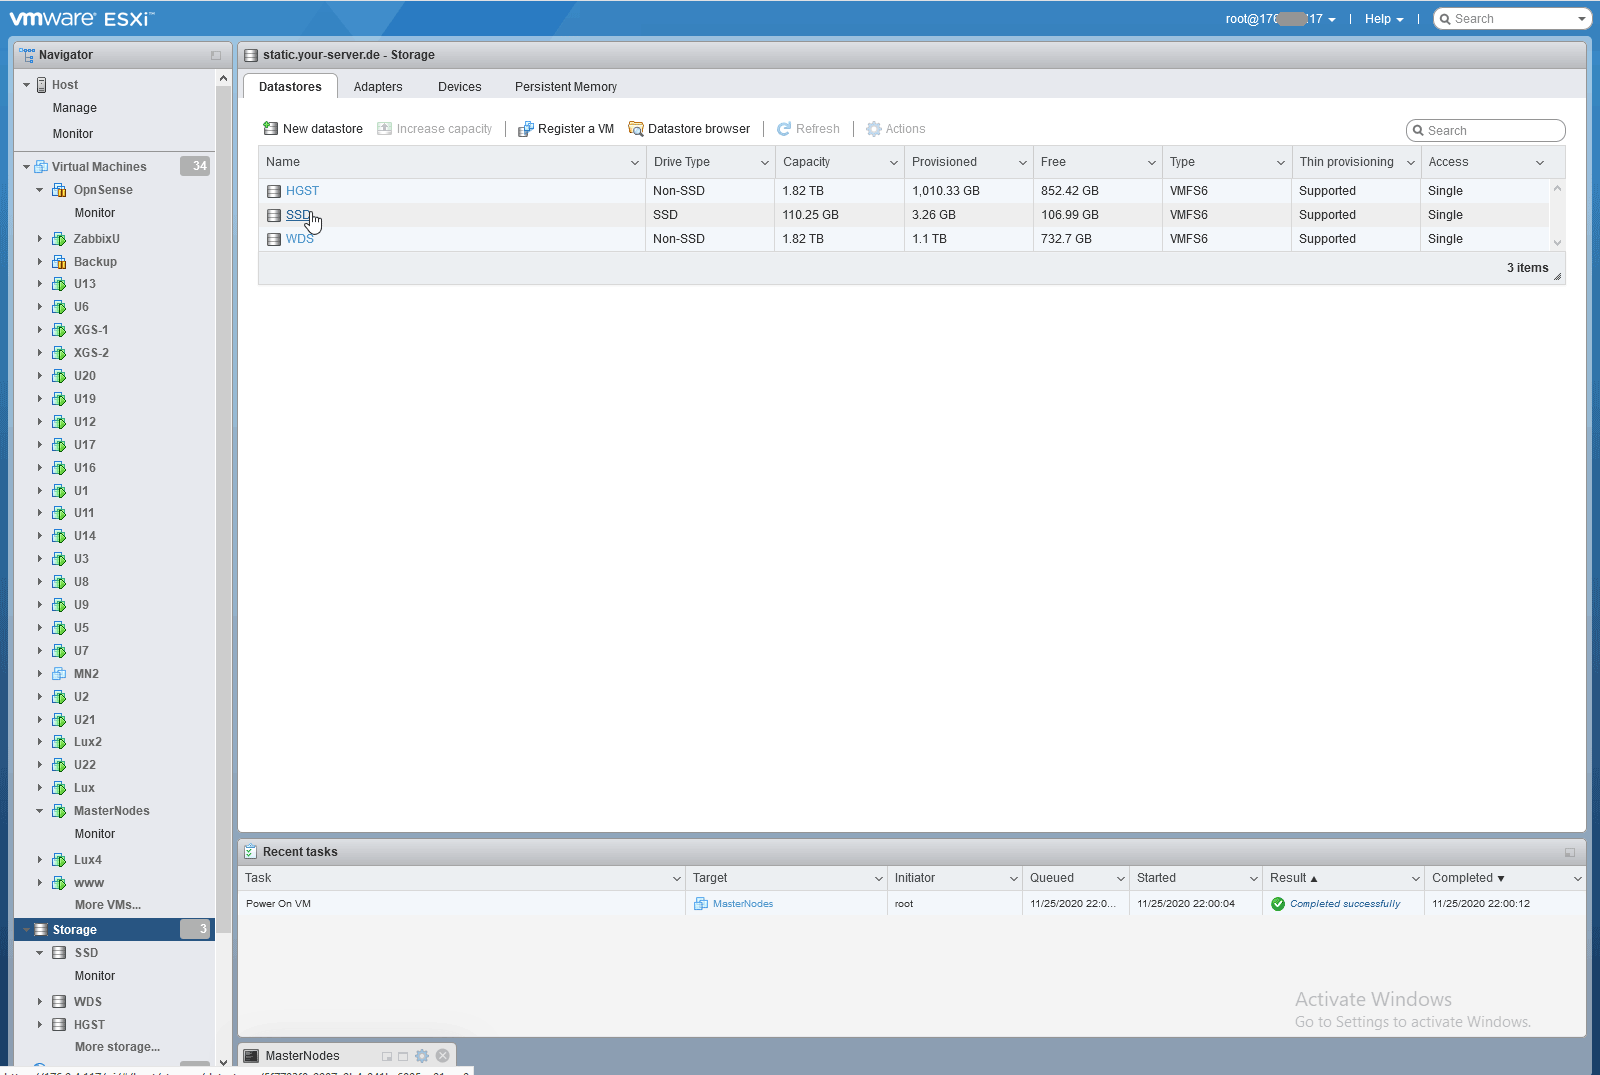The height and width of the screenshot is (1075, 1600).
Task: Click the More VMs... link
Action: pos(108,905)
